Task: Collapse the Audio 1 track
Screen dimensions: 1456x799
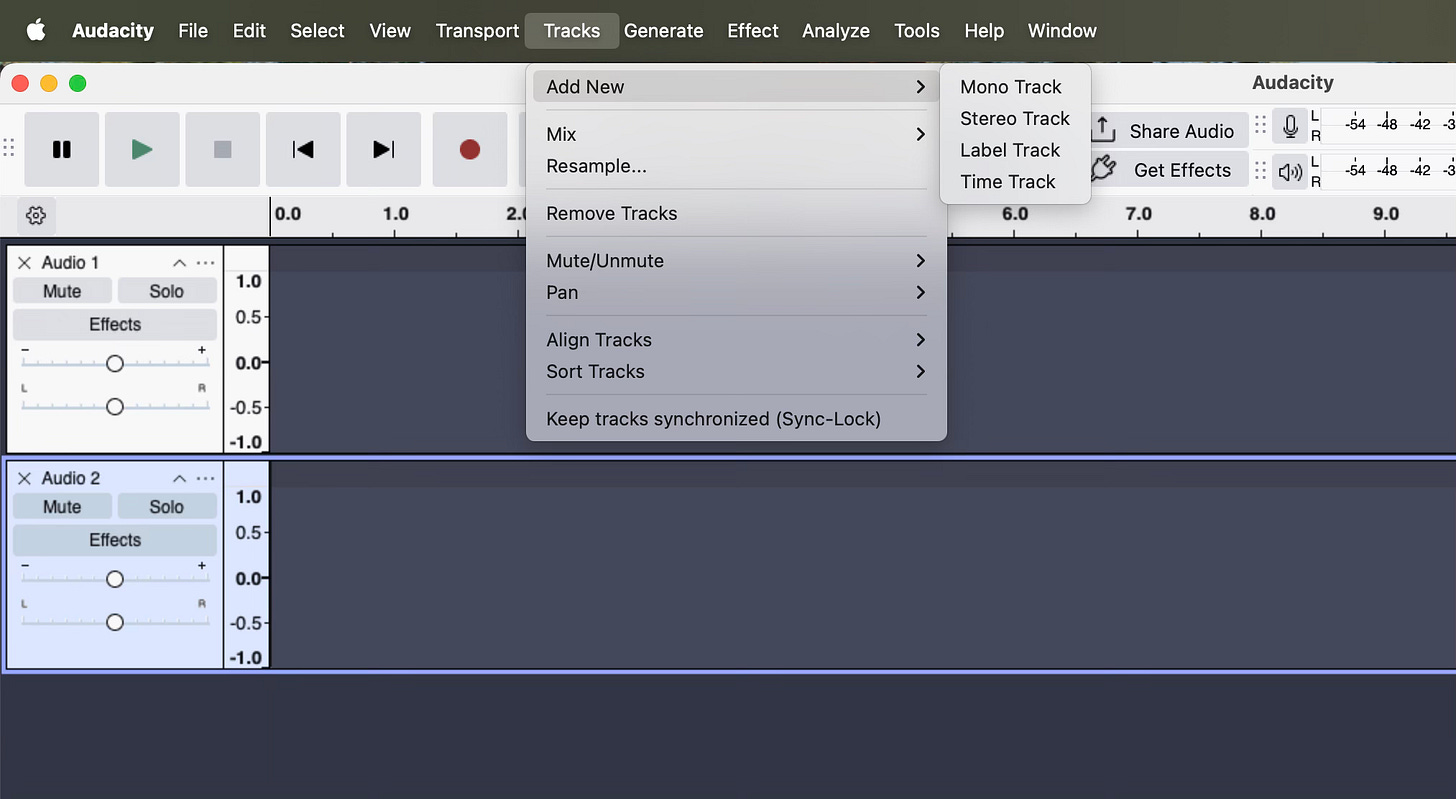Action: pos(179,263)
